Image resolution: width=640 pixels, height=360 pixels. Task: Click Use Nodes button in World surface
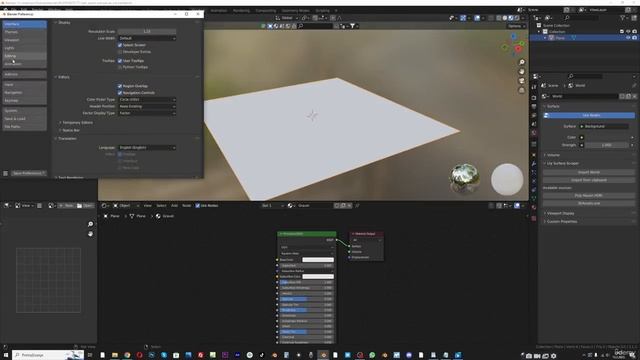589,116
